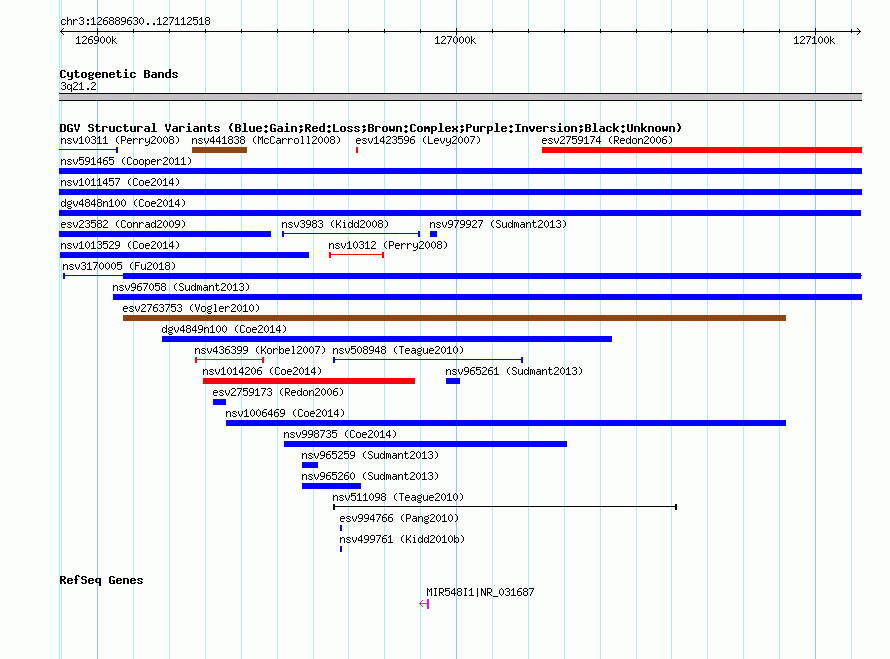Select the brown bar under esv2763753
Viewport: 890px width, 659px height.
454,318
